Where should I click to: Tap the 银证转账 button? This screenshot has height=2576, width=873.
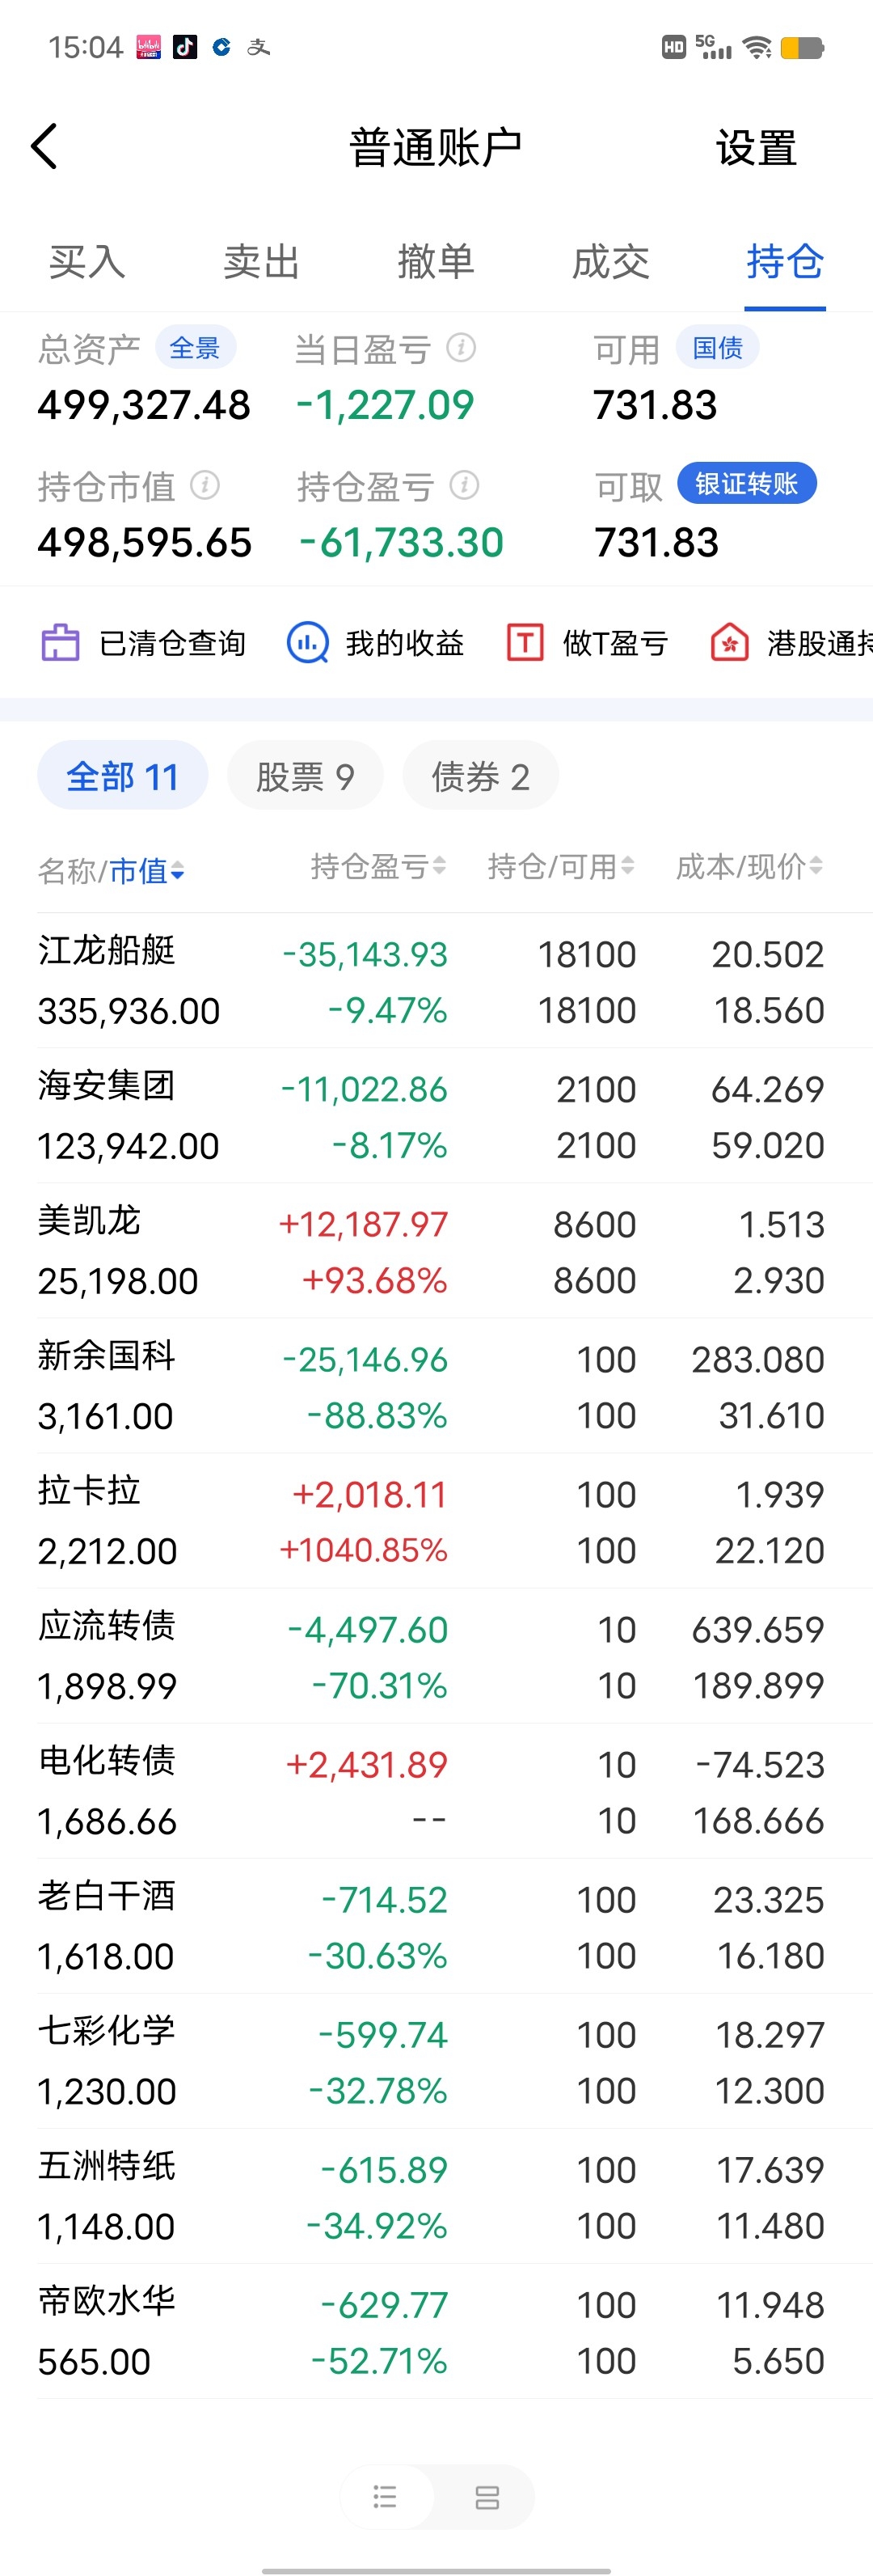(747, 484)
